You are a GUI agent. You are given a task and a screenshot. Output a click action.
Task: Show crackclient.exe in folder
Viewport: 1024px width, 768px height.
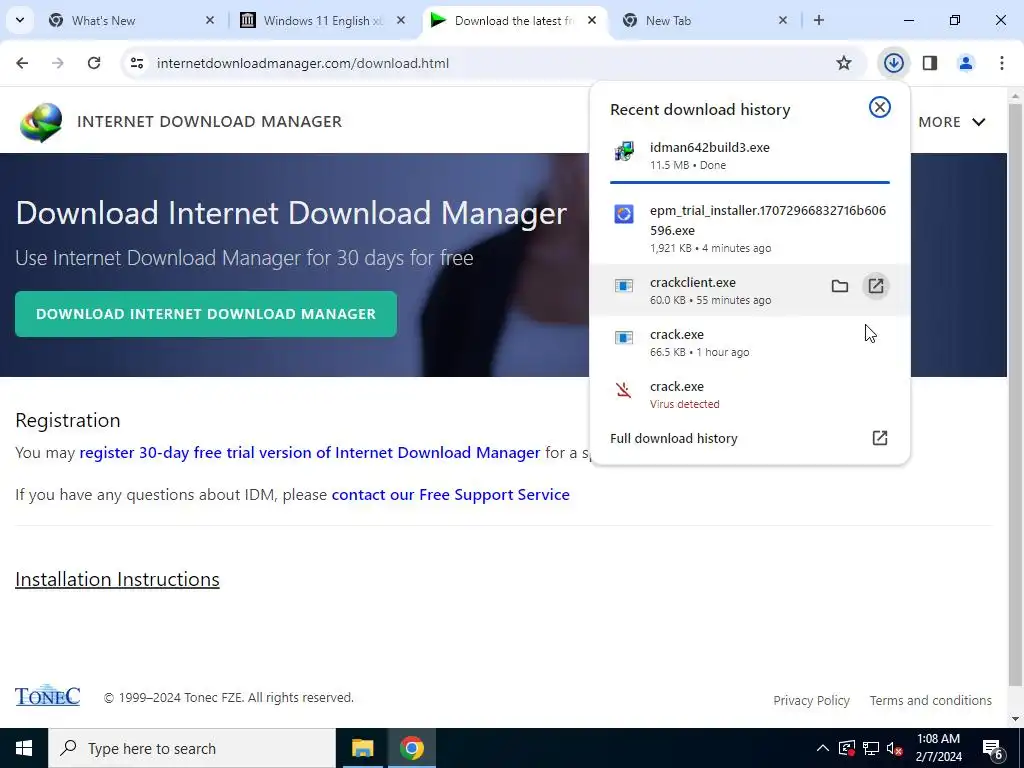tap(840, 286)
